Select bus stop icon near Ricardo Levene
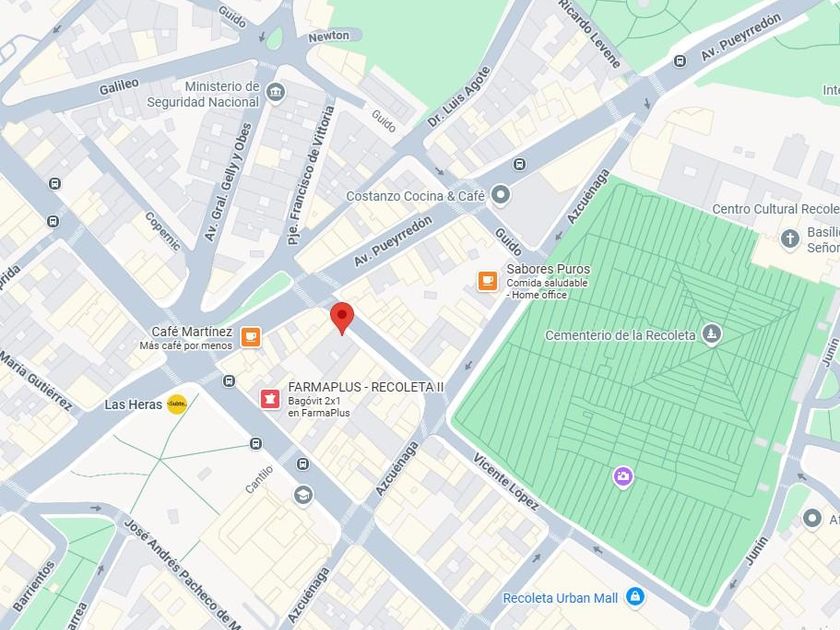Viewport: 840px width, 630px height. click(x=680, y=61)
